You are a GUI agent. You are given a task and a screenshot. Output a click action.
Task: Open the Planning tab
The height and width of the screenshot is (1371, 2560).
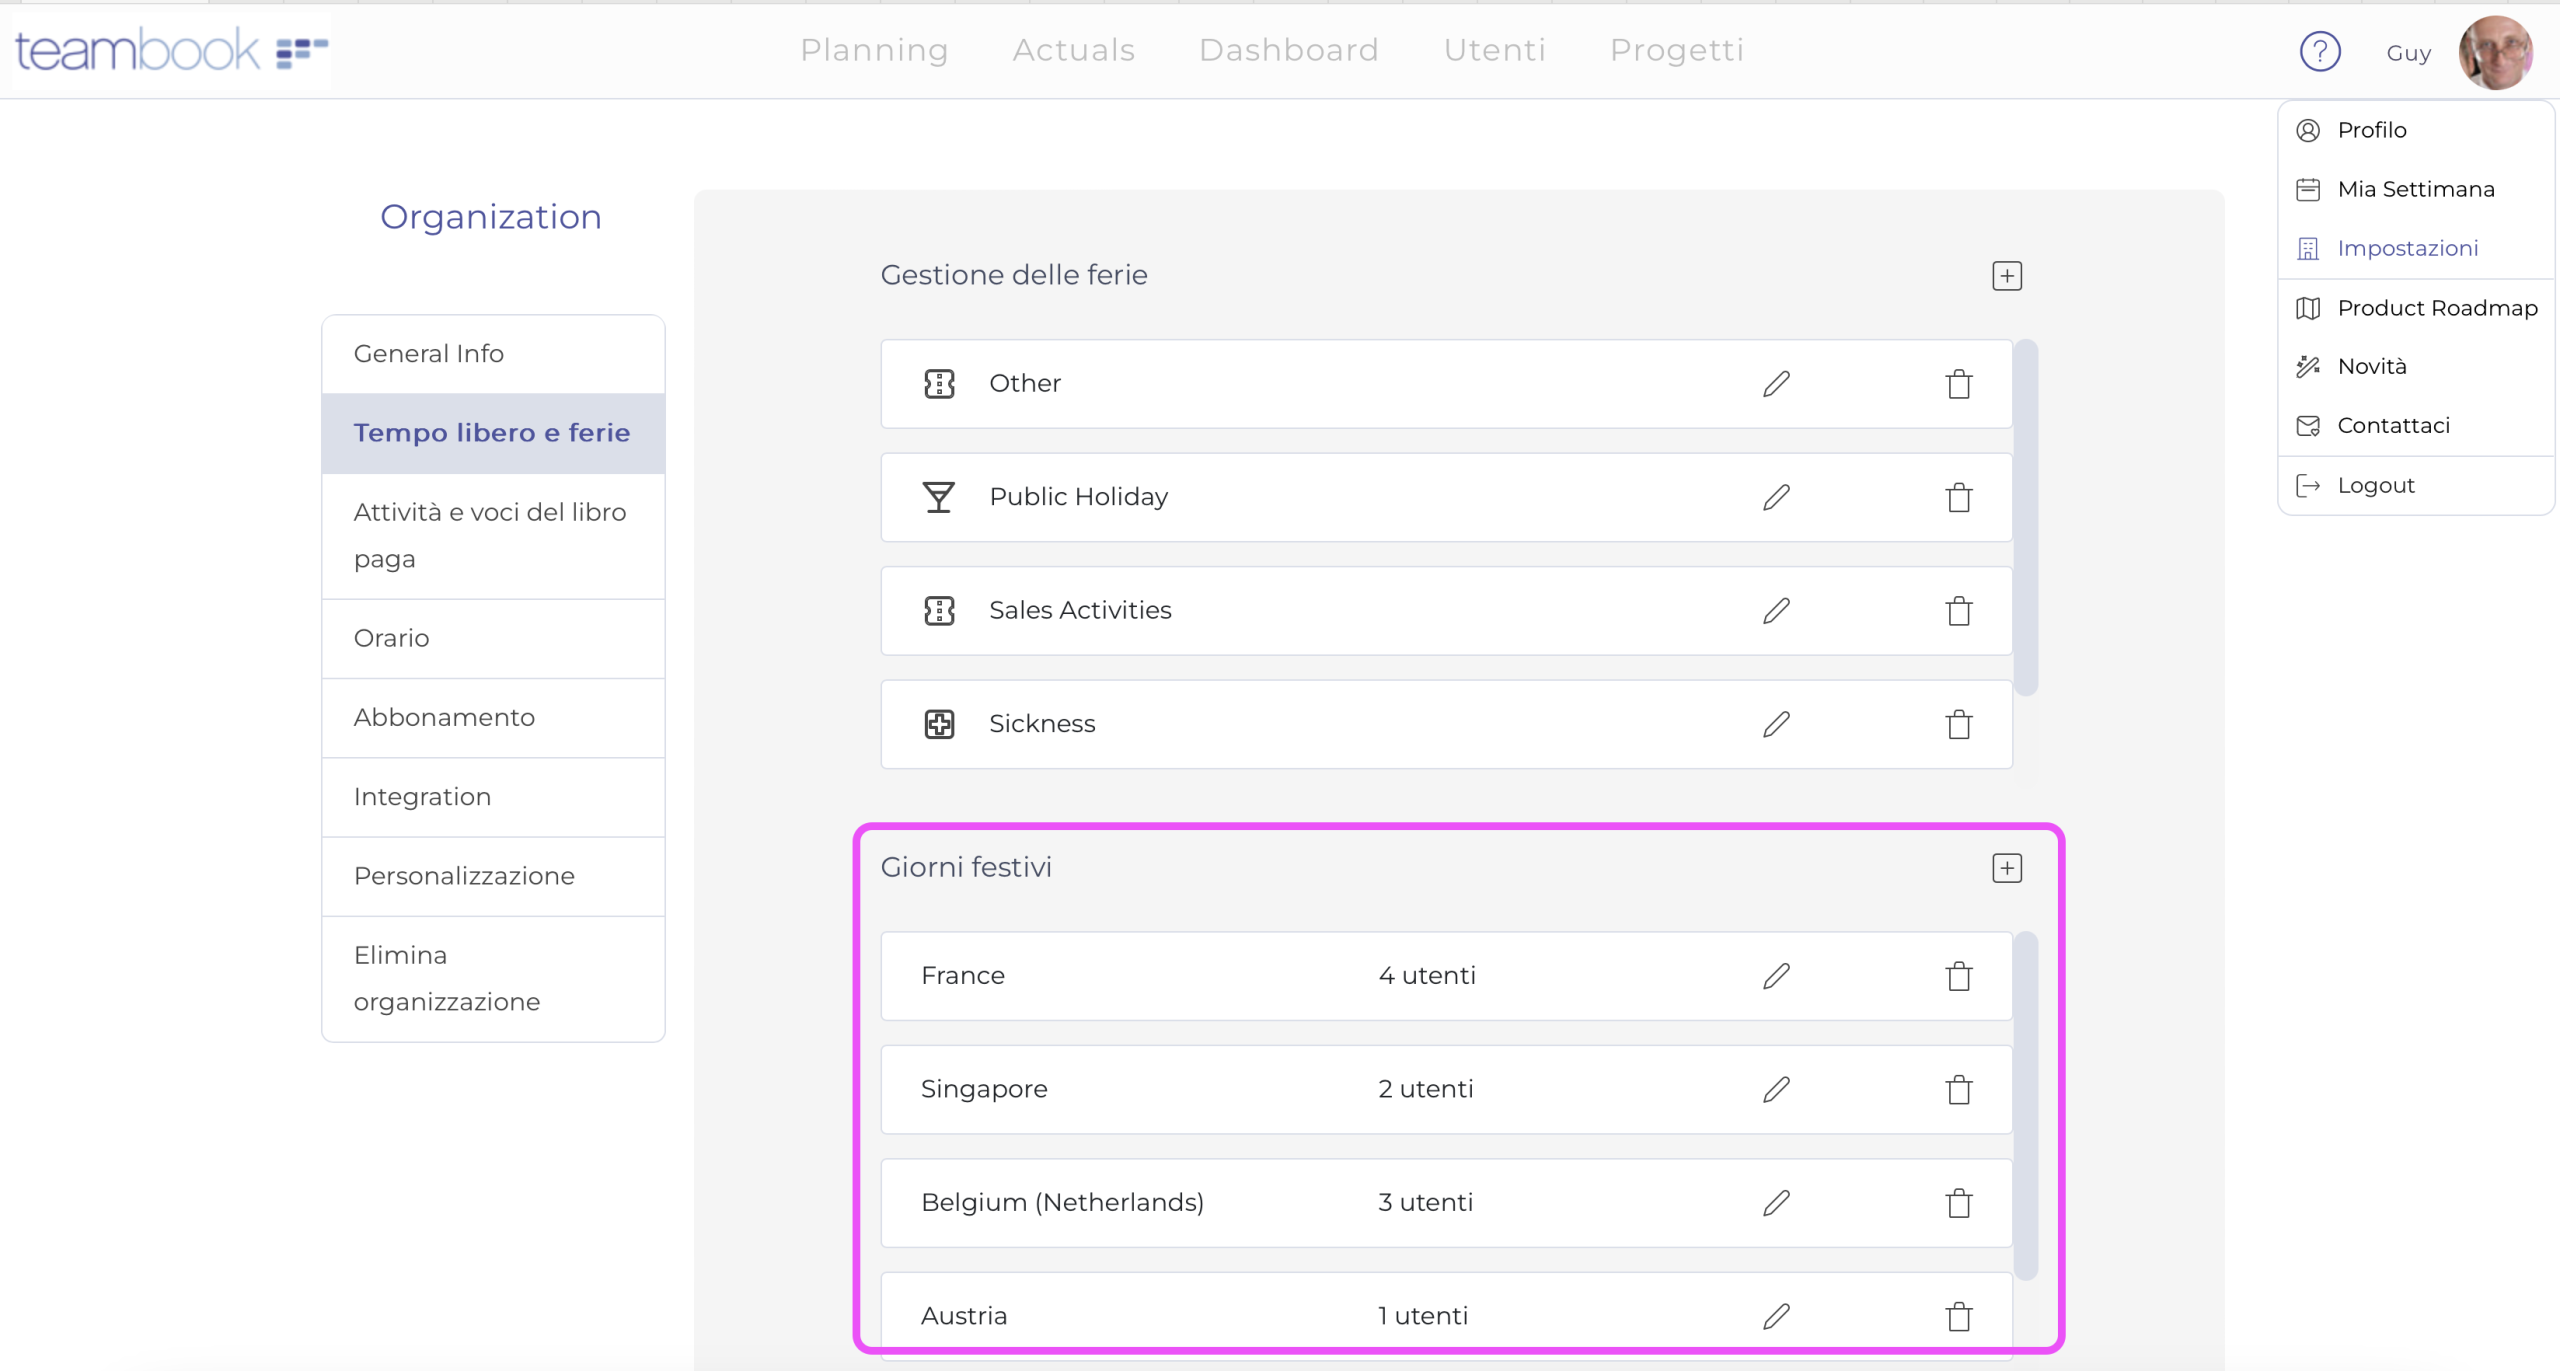point(874,50)
